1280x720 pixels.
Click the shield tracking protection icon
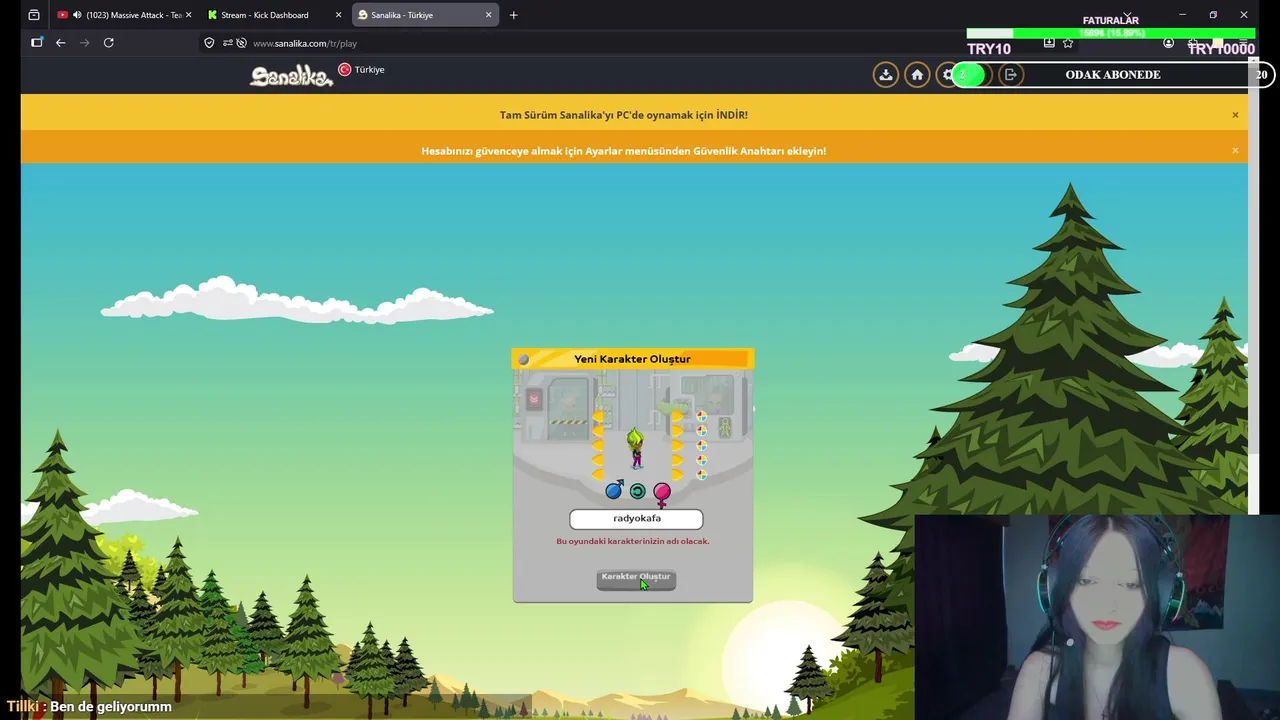pos(209,43)
